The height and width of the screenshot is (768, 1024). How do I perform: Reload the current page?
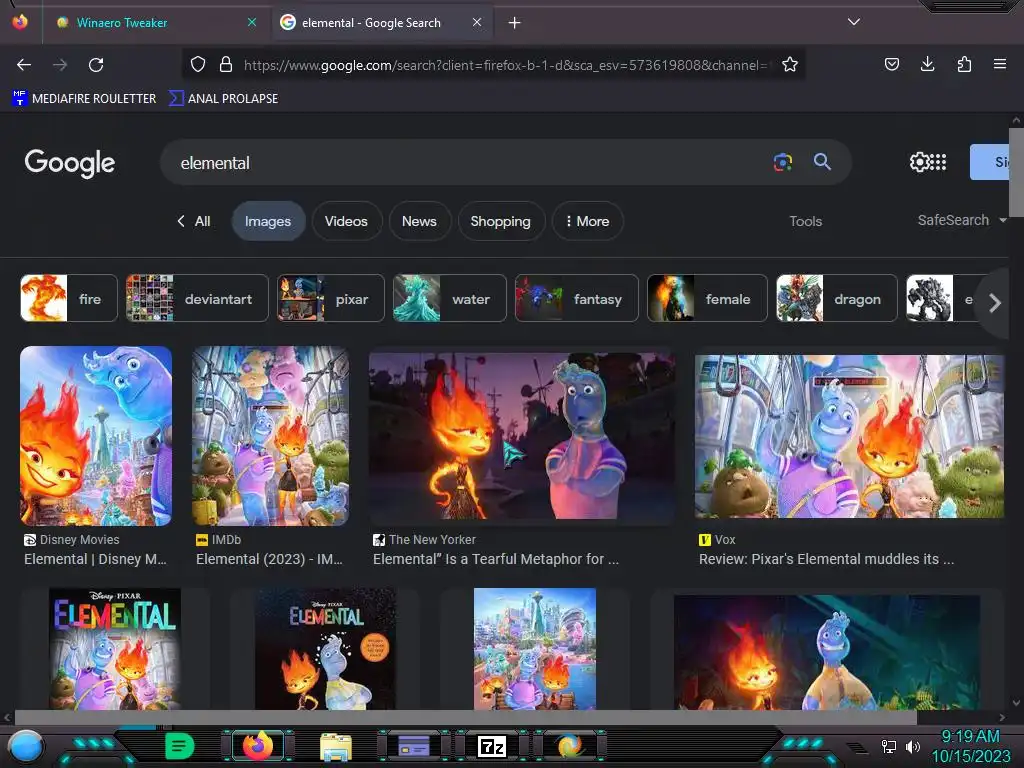click(96, 65)
